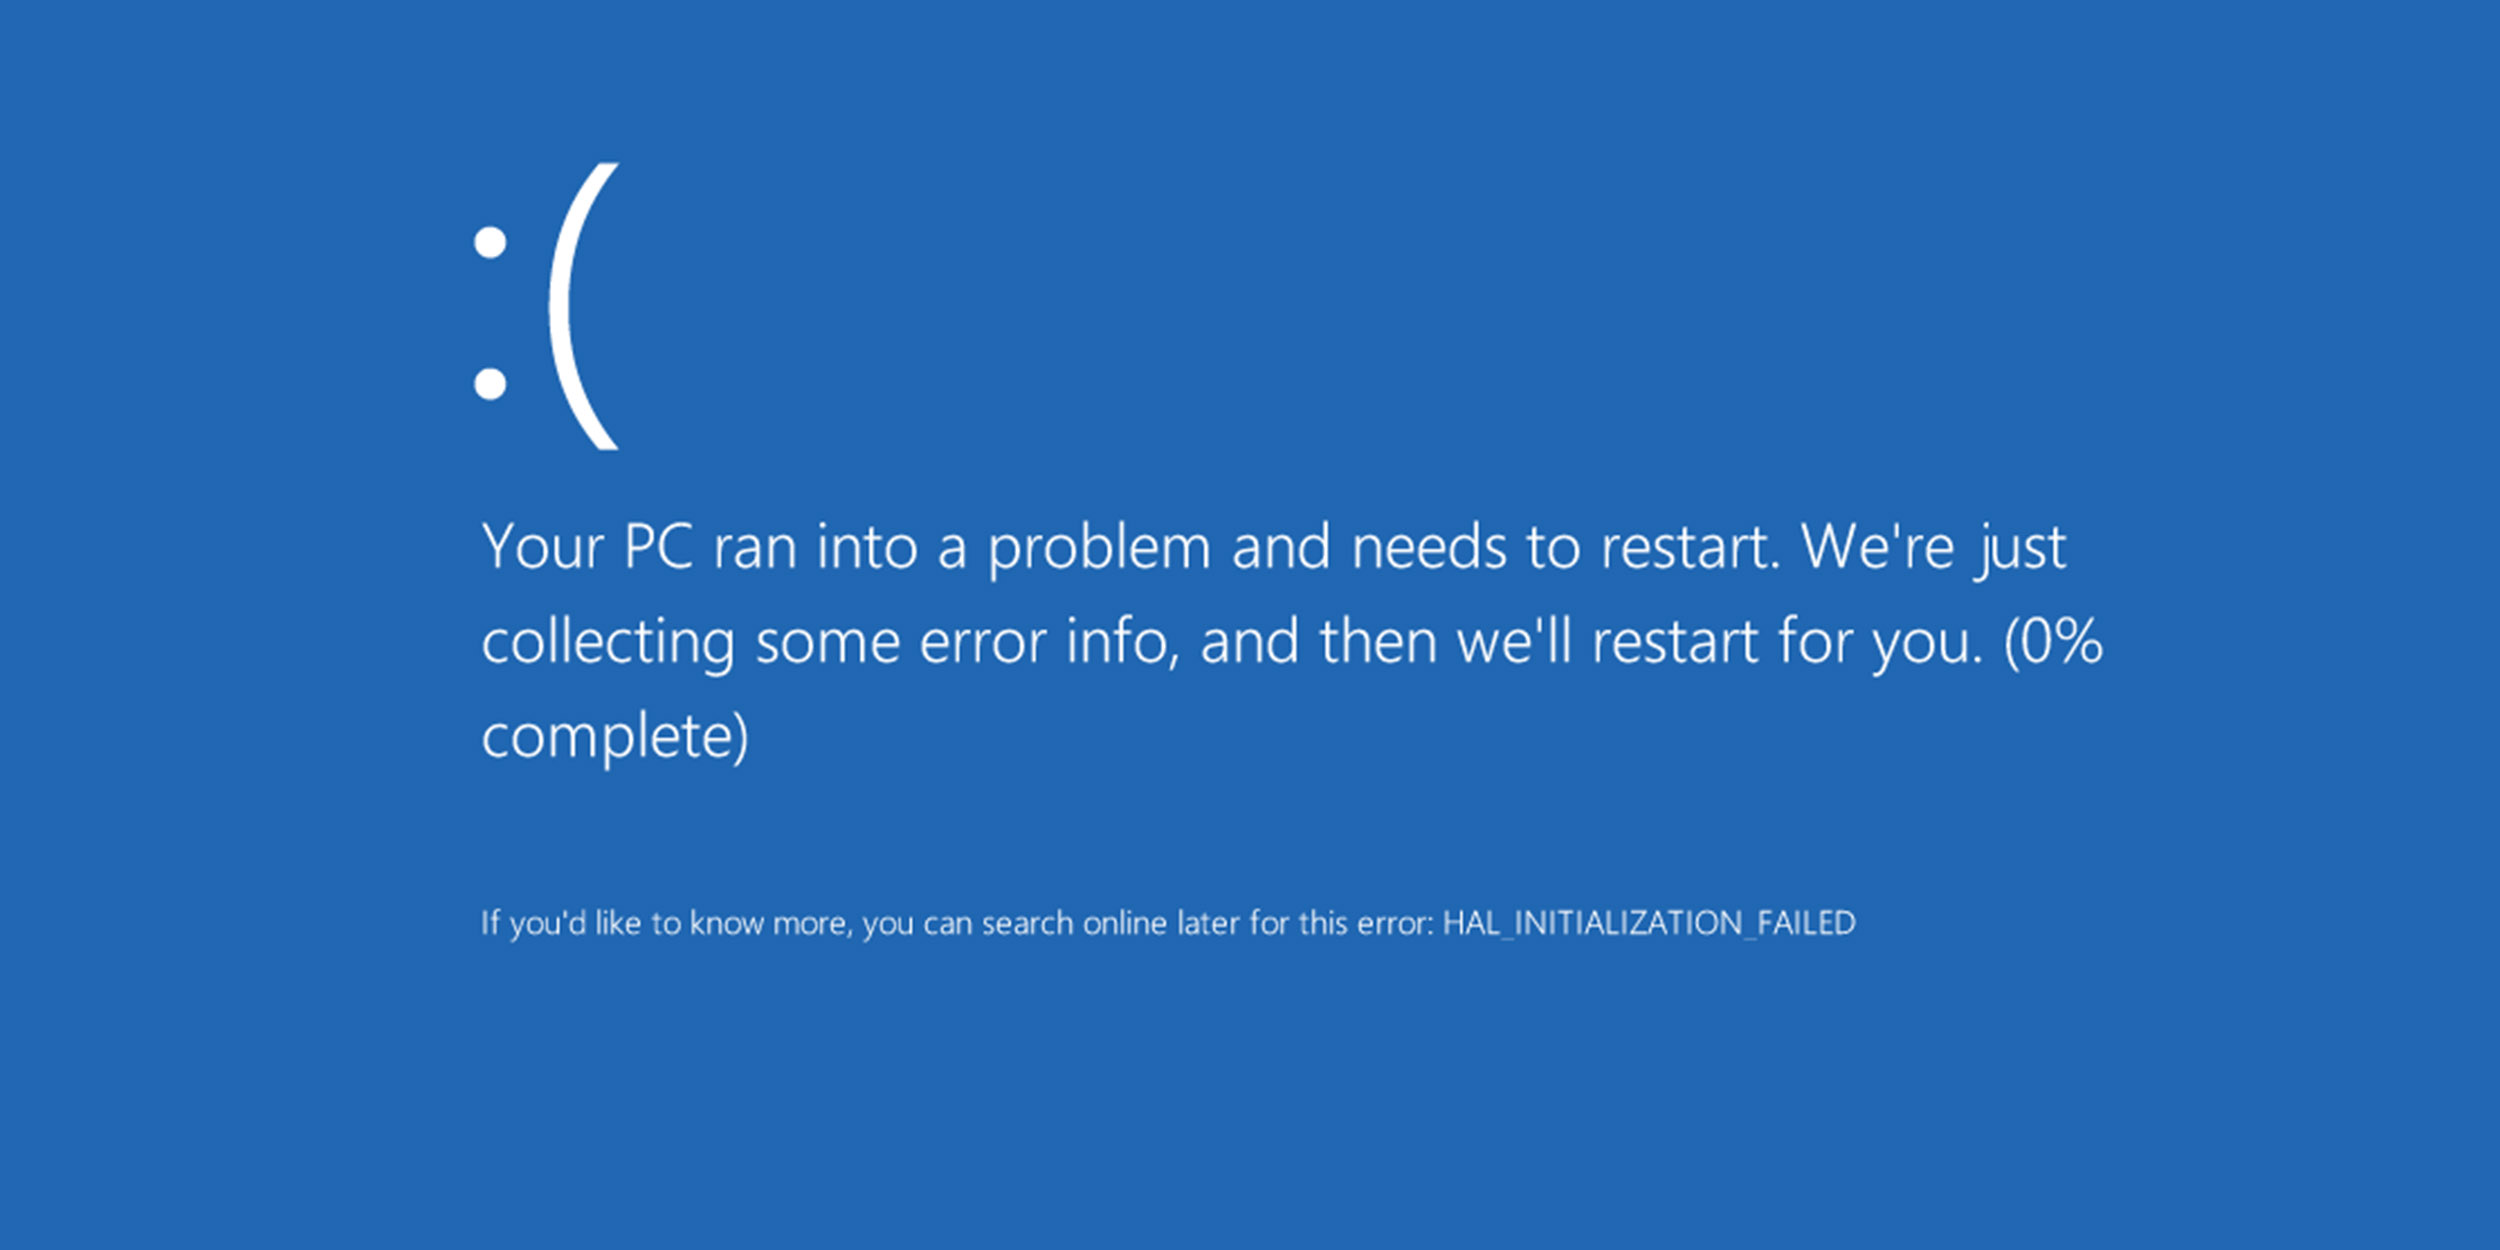Click the words "ran into" on the first line

[815, 548]
